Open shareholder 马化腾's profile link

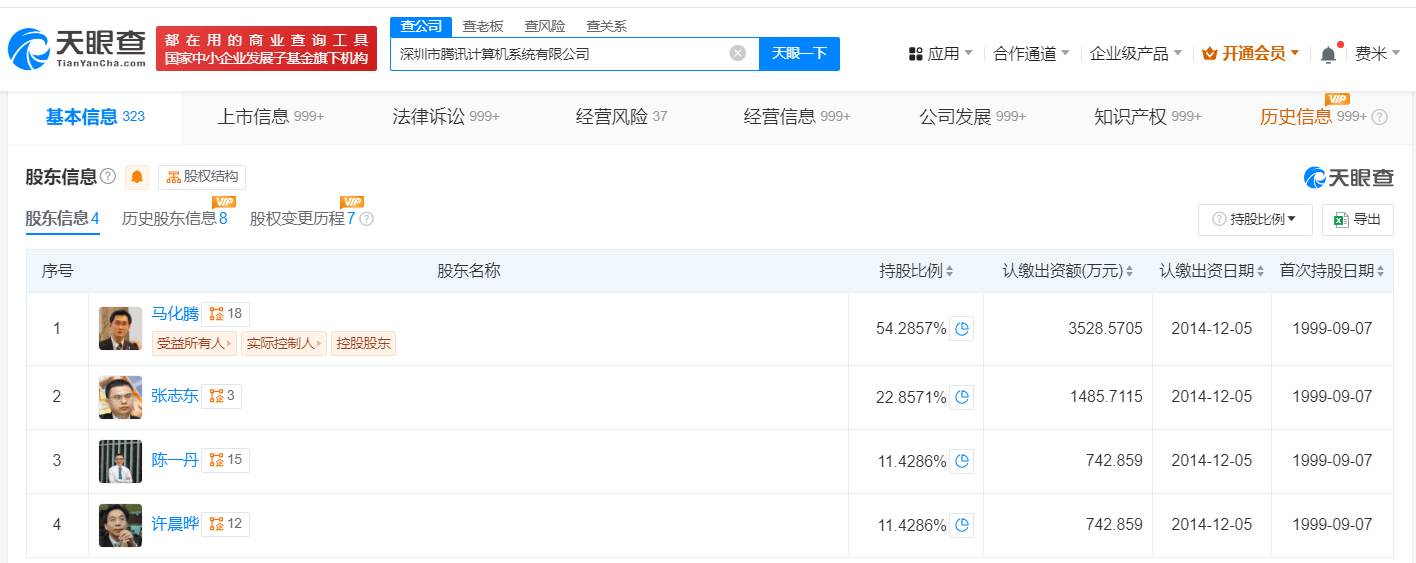175,314
